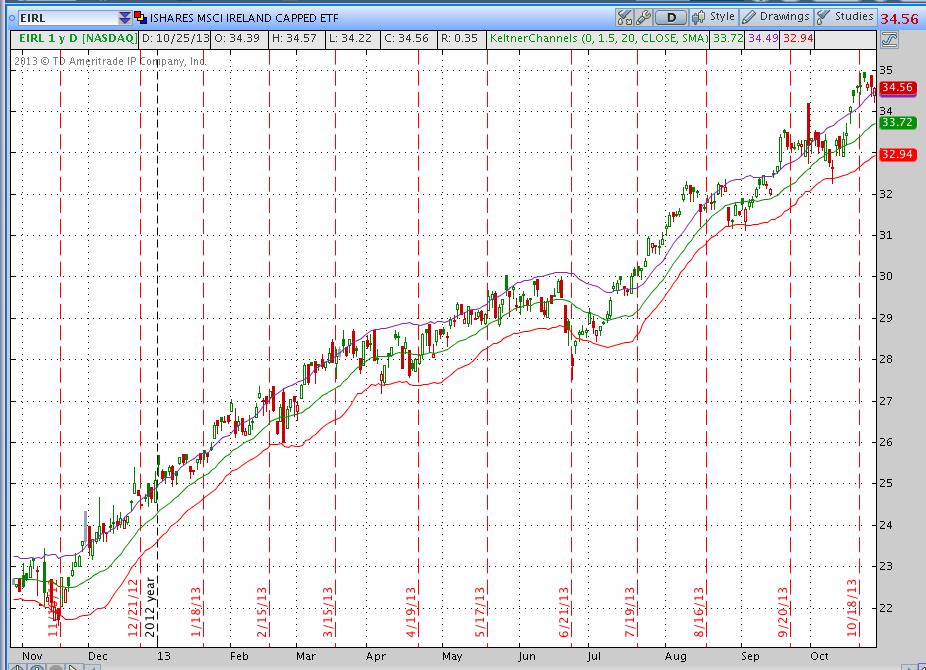Click the 22 price axis label
The height and width of the screenshot is (670, 926).
[x=886, y=608]
